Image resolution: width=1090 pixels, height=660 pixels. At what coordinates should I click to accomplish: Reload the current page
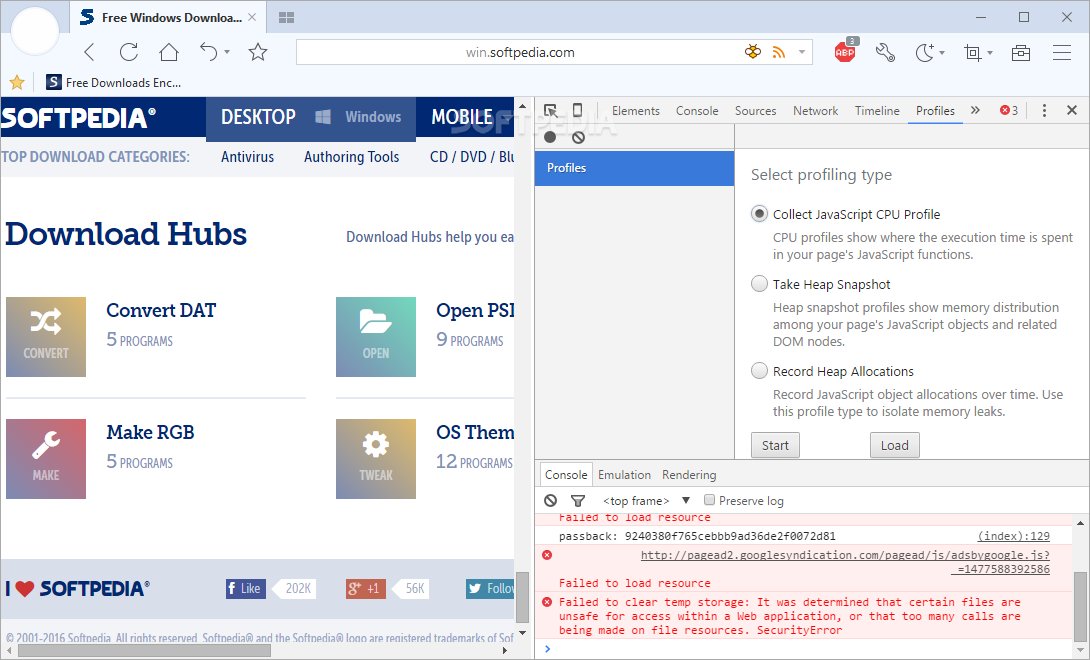pyautogui.click(x=129, y=52)
